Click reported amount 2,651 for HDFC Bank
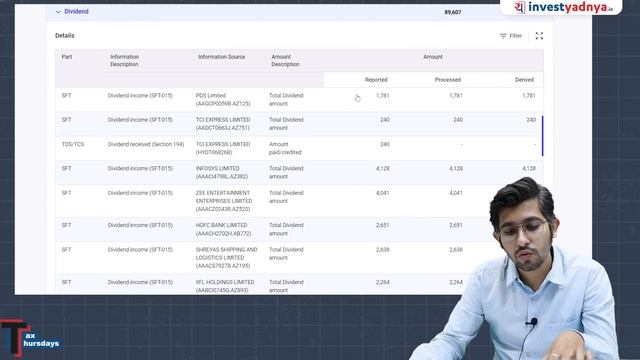Screen dimensions: 640x360 382,225
